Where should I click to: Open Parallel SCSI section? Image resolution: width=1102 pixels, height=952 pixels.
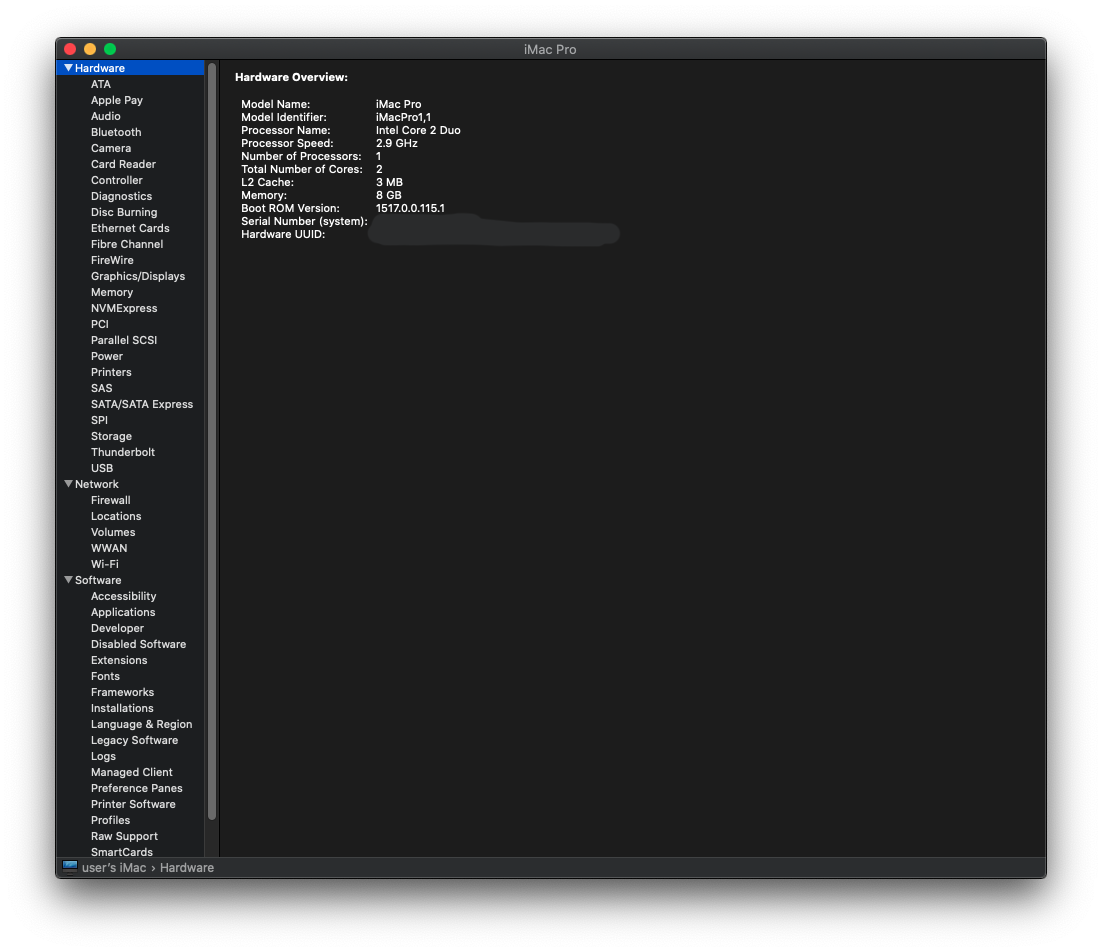(124, 340)
